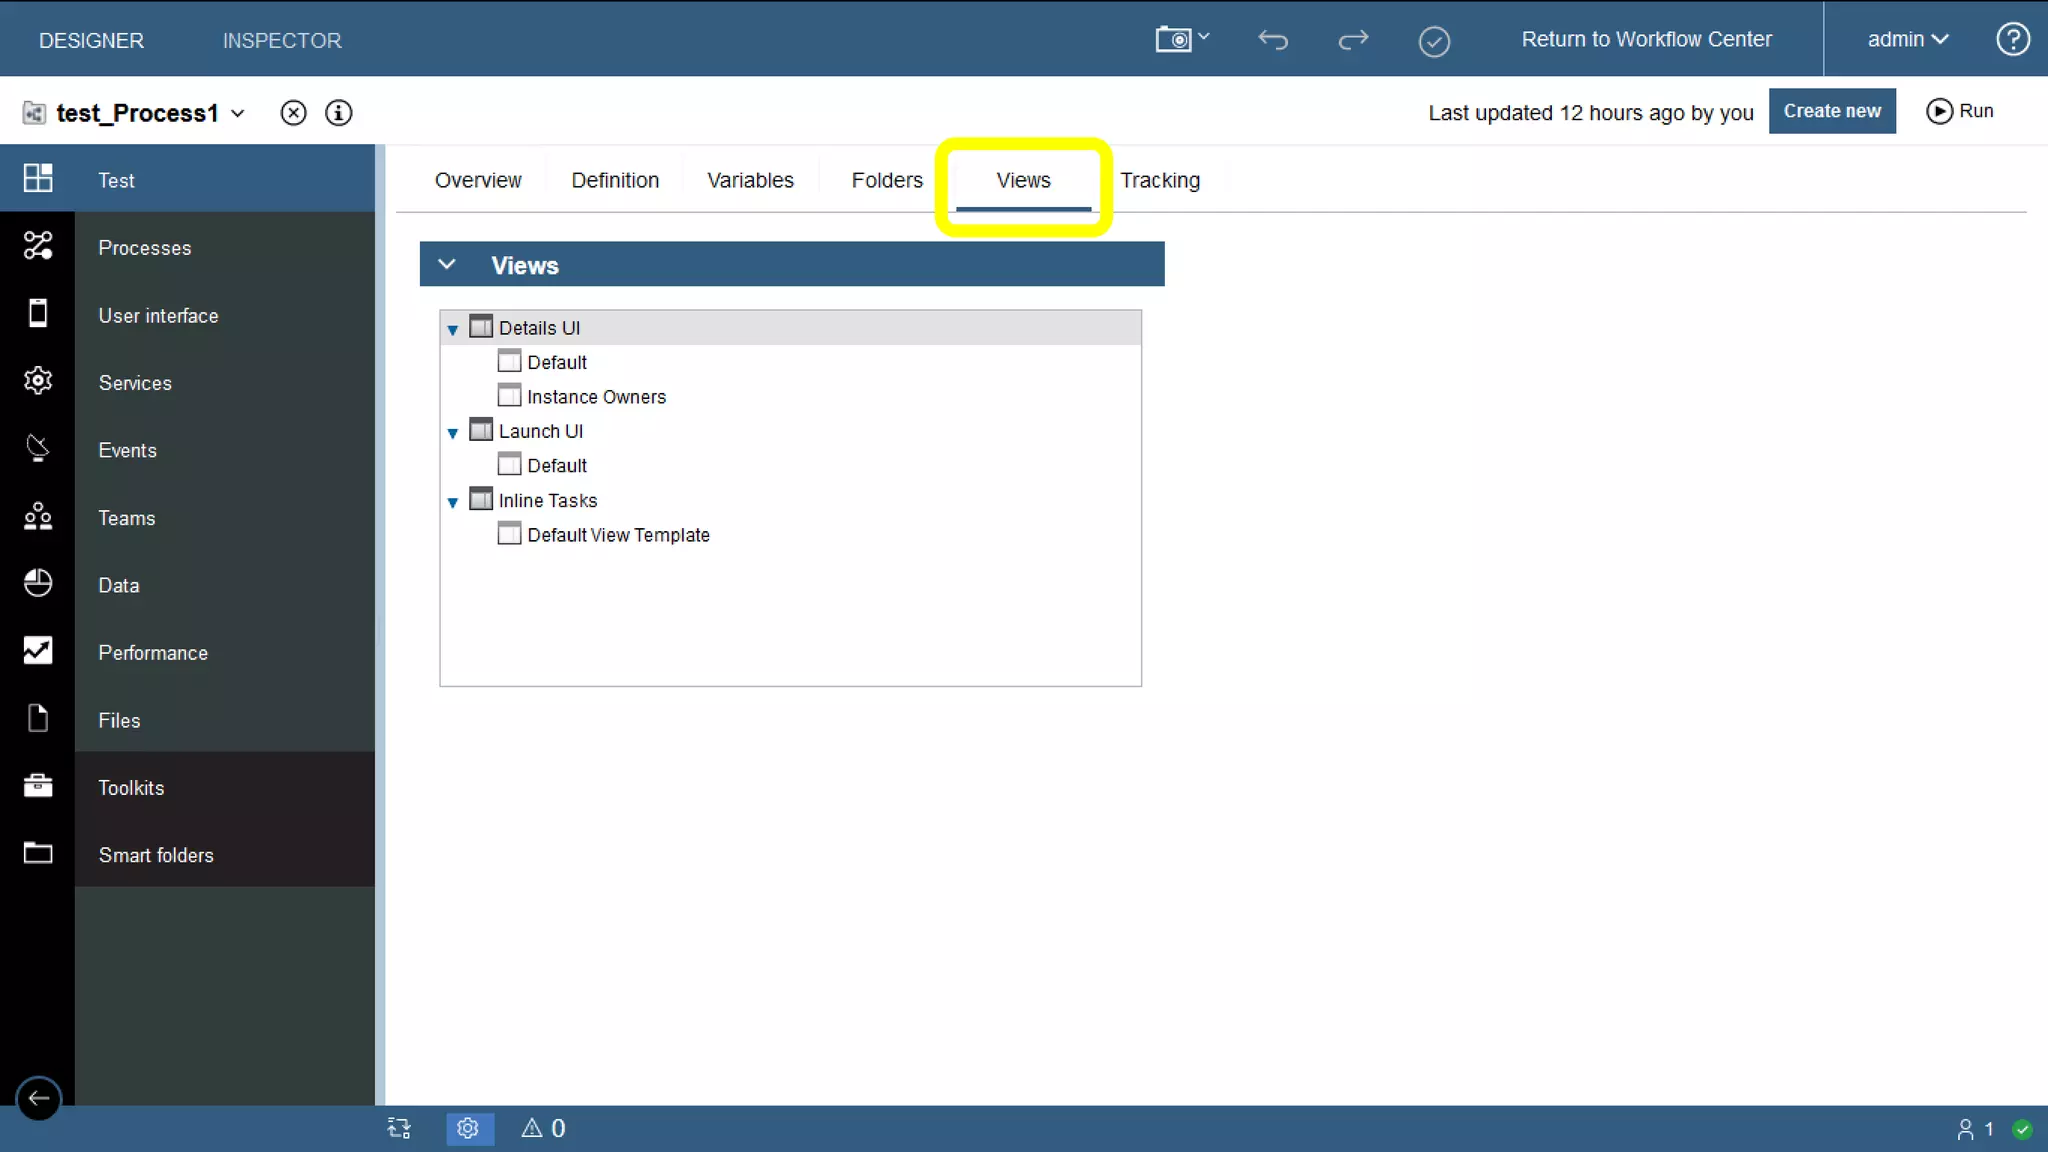This screenshot has height=1152, width=2048.
Task: Click the undo arrow icon
Action: tap(1272, 40)
